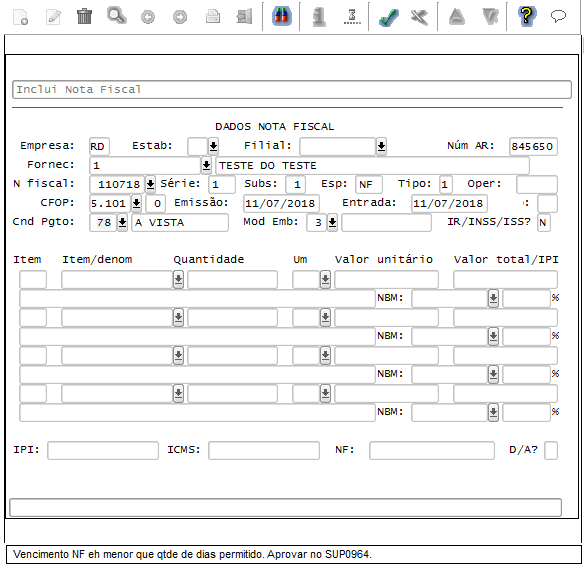
Task: Open first row Um dropdown arrow
Action: click(325, 279)
